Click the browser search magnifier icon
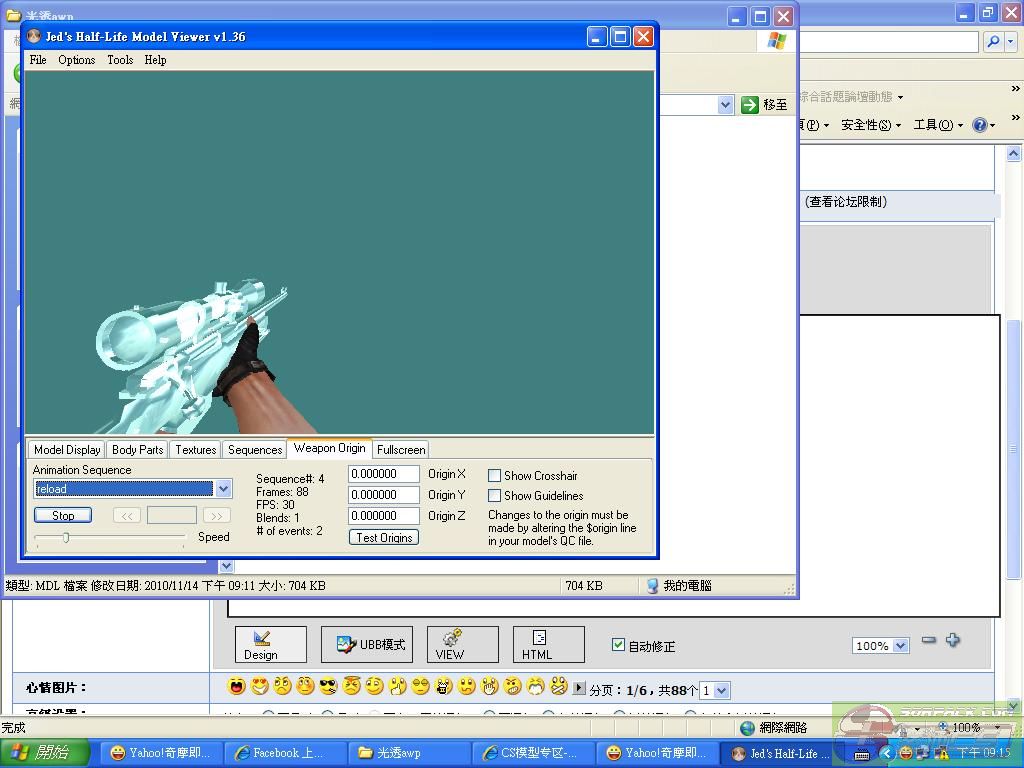 pyautogui.click(x=993, y=42)
